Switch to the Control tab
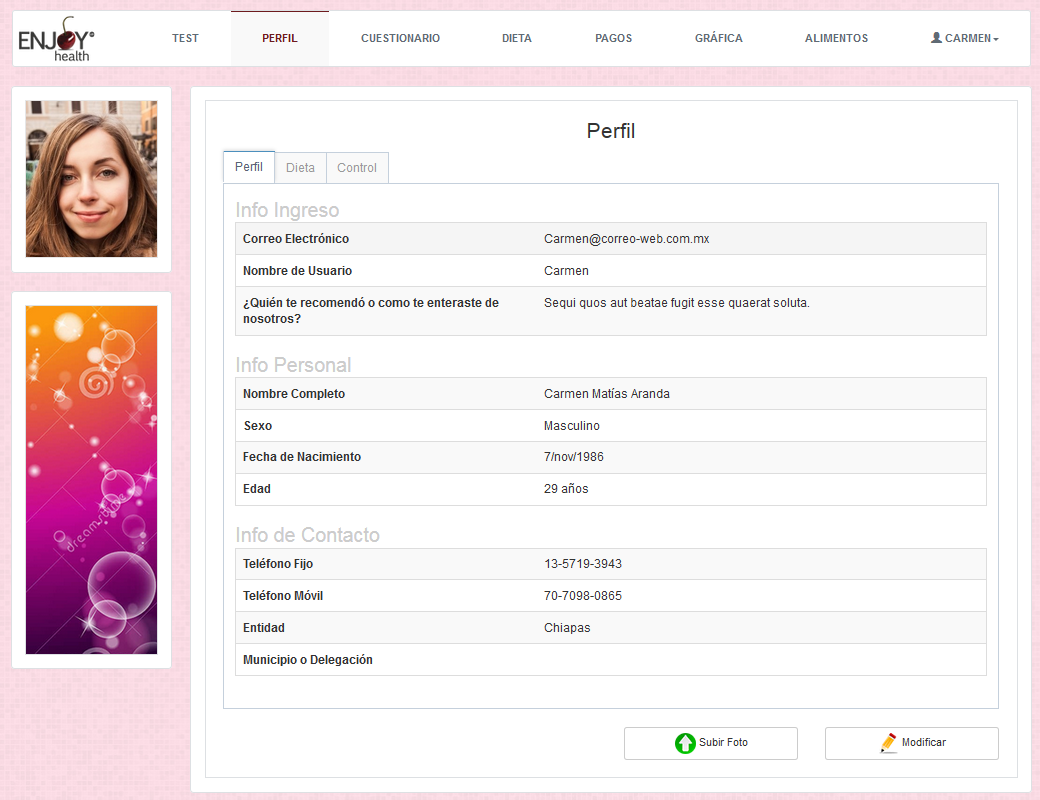Viewport: 1040px width, 800px height. pos(357,168)
